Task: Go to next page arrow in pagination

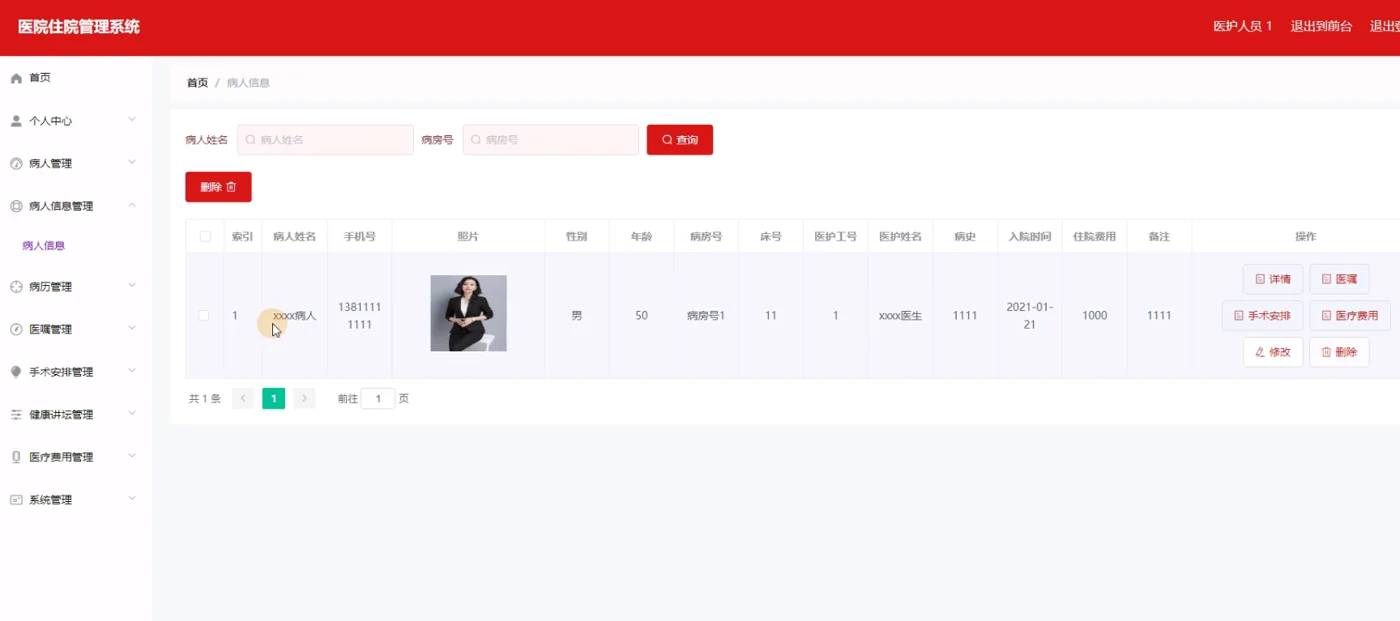Action: (x=304, y=399)
